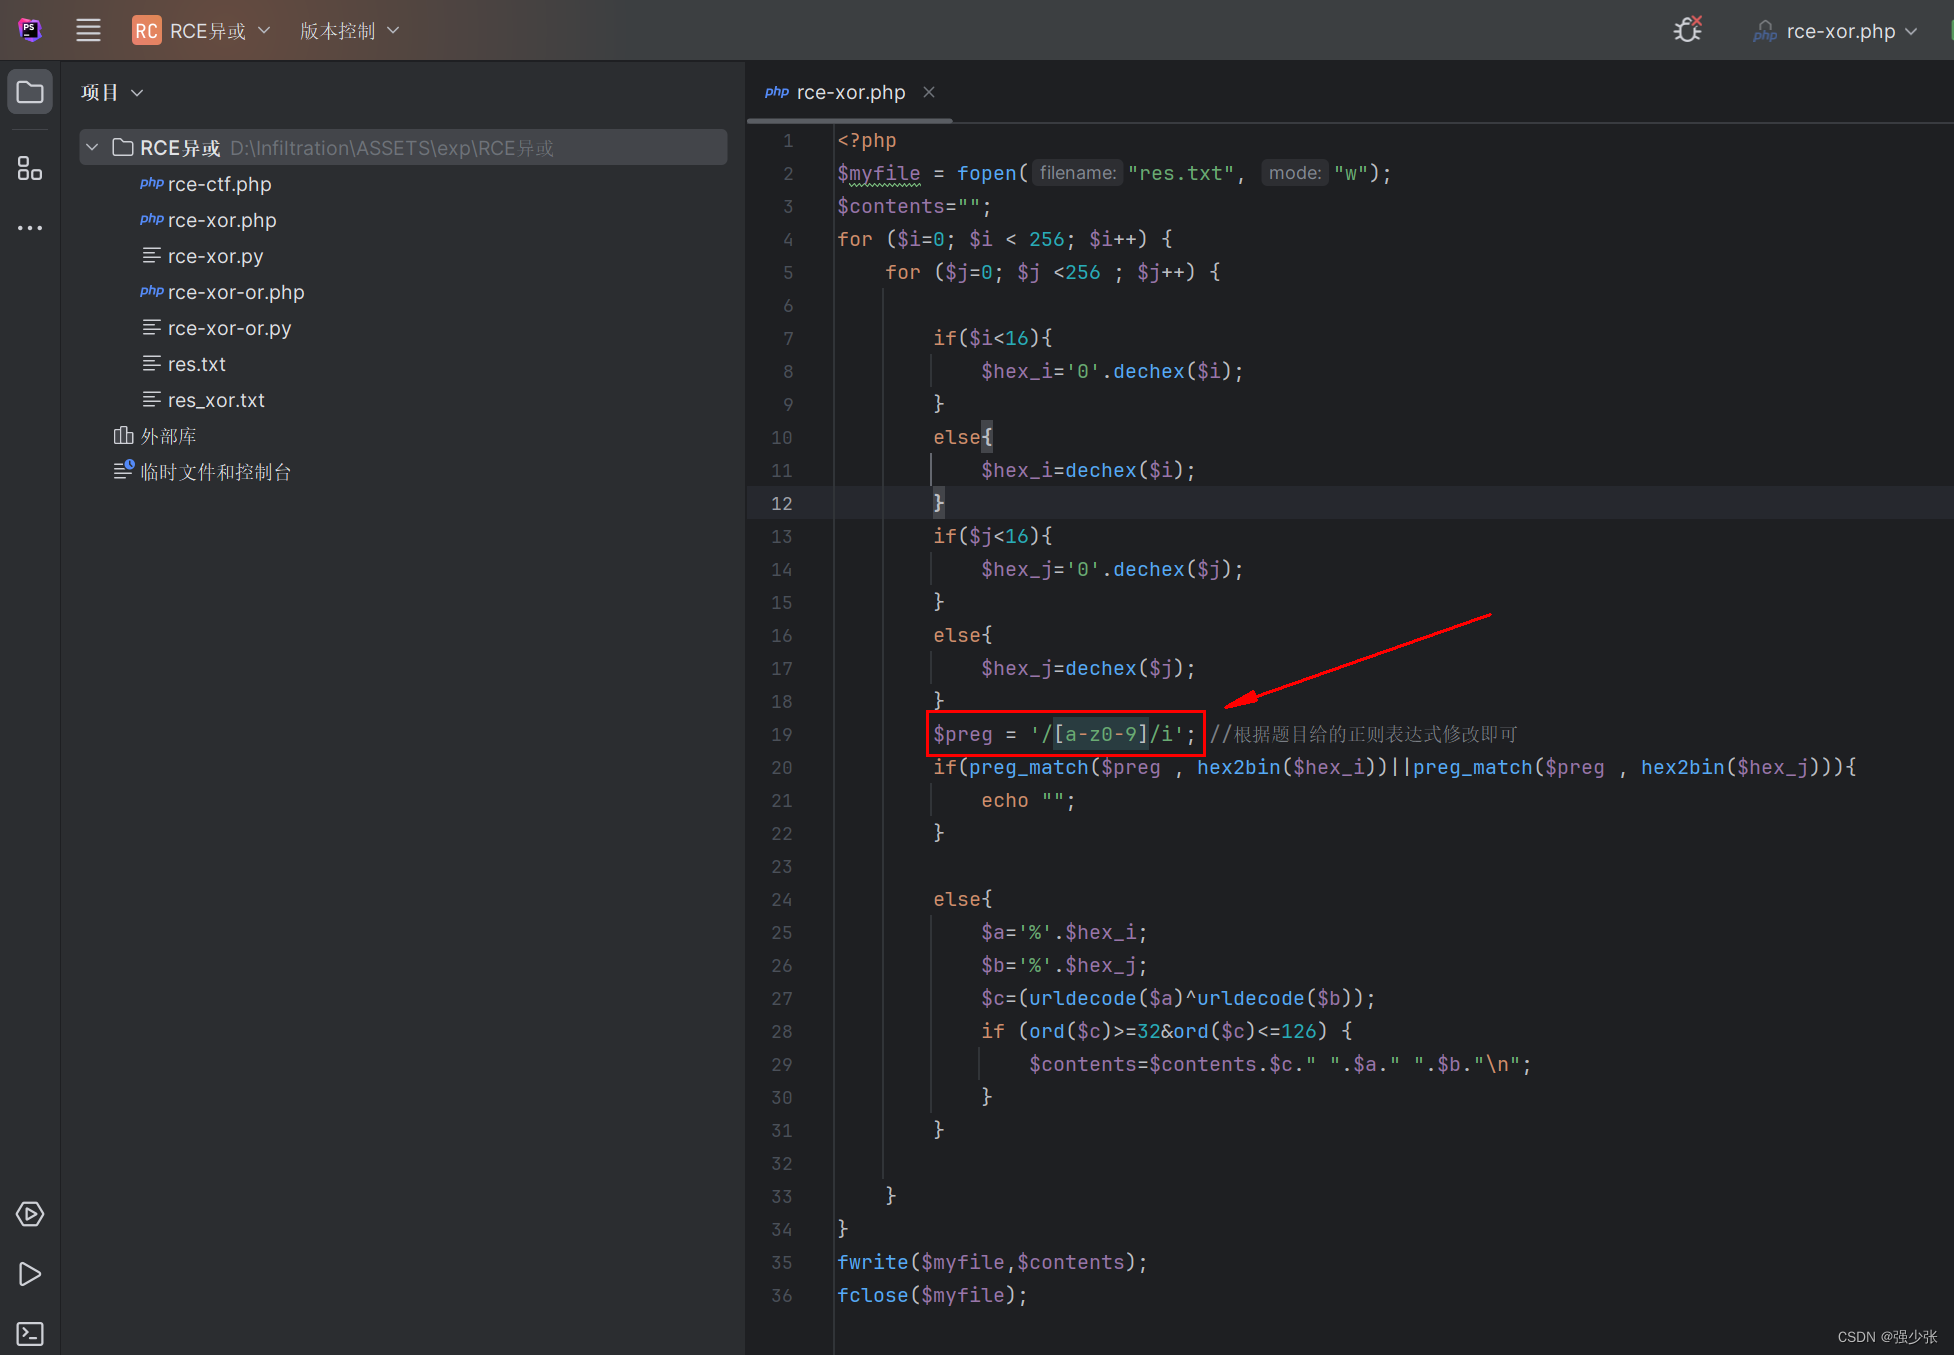Select rce-xor.py in project tree
This screenshot has height=1355, width=1954.
click(x=216, y=256)
